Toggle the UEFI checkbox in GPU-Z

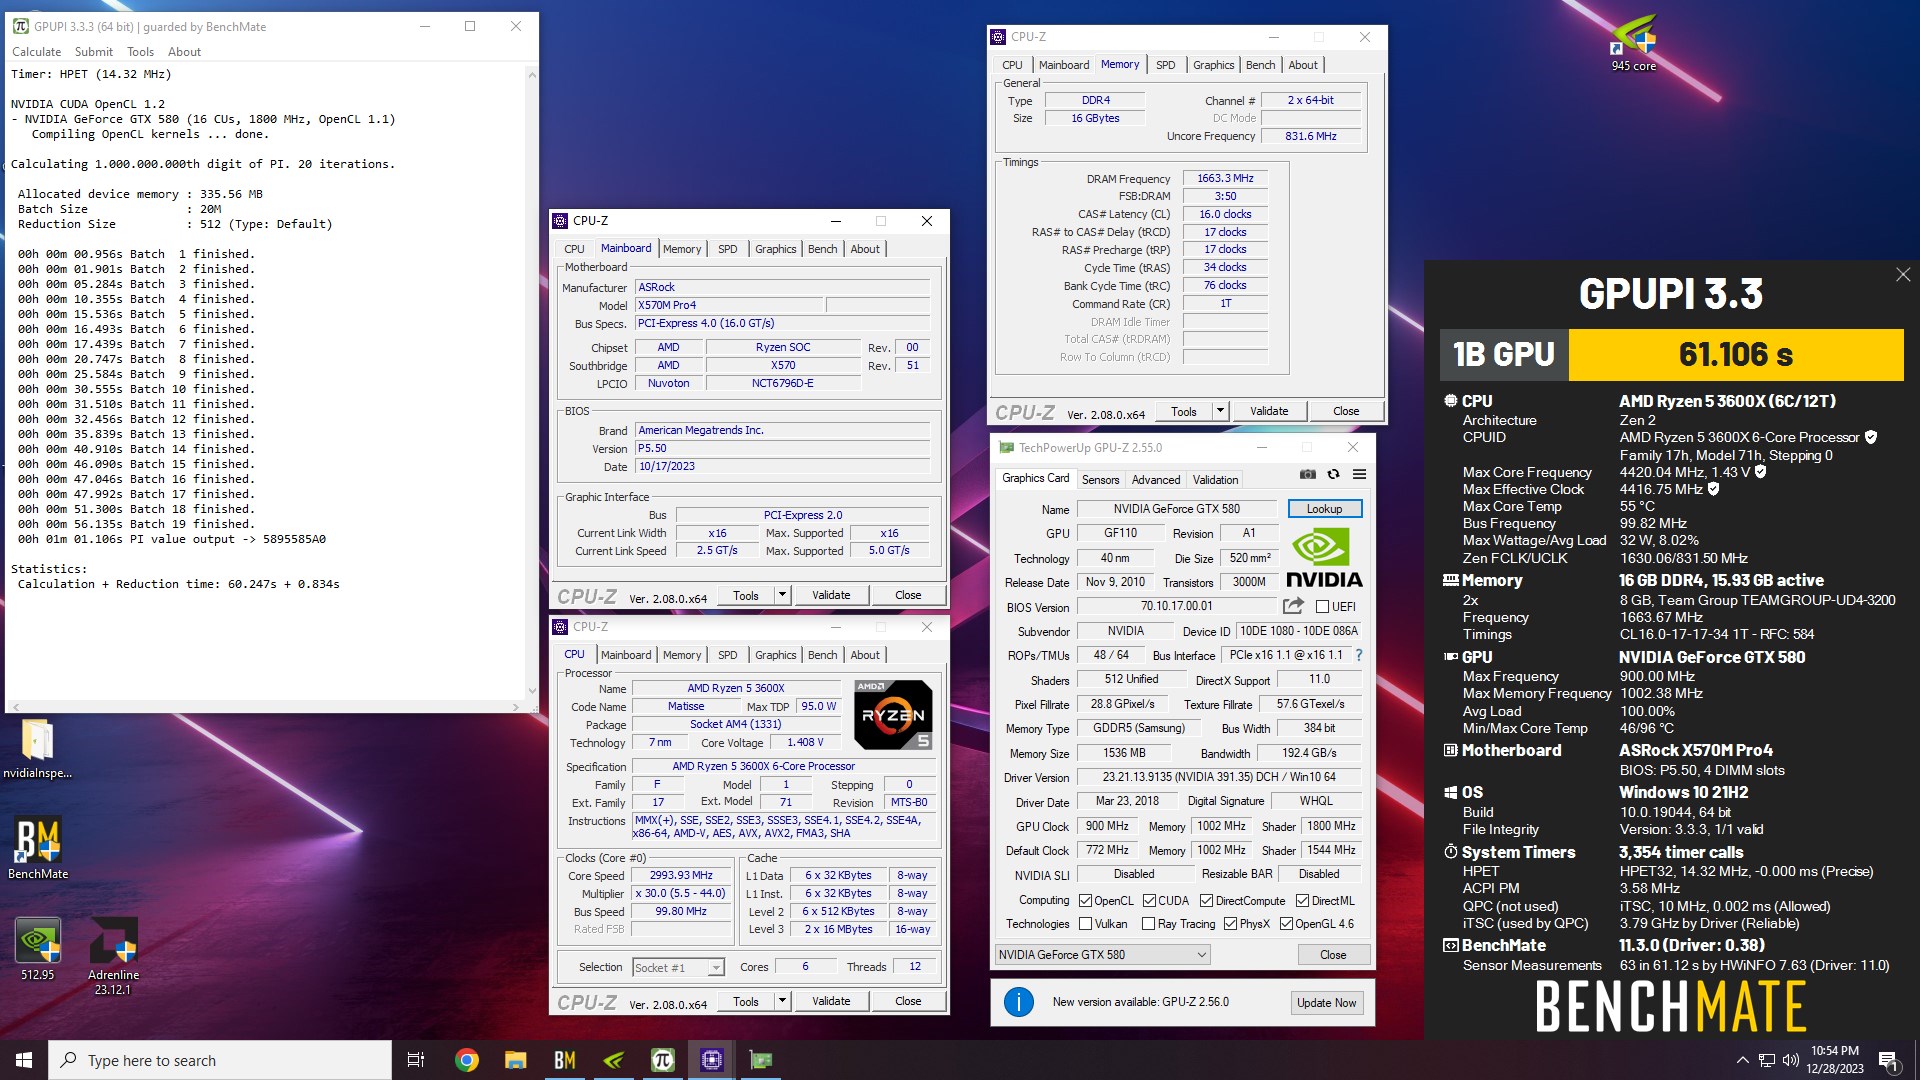tap(1322, 607)
